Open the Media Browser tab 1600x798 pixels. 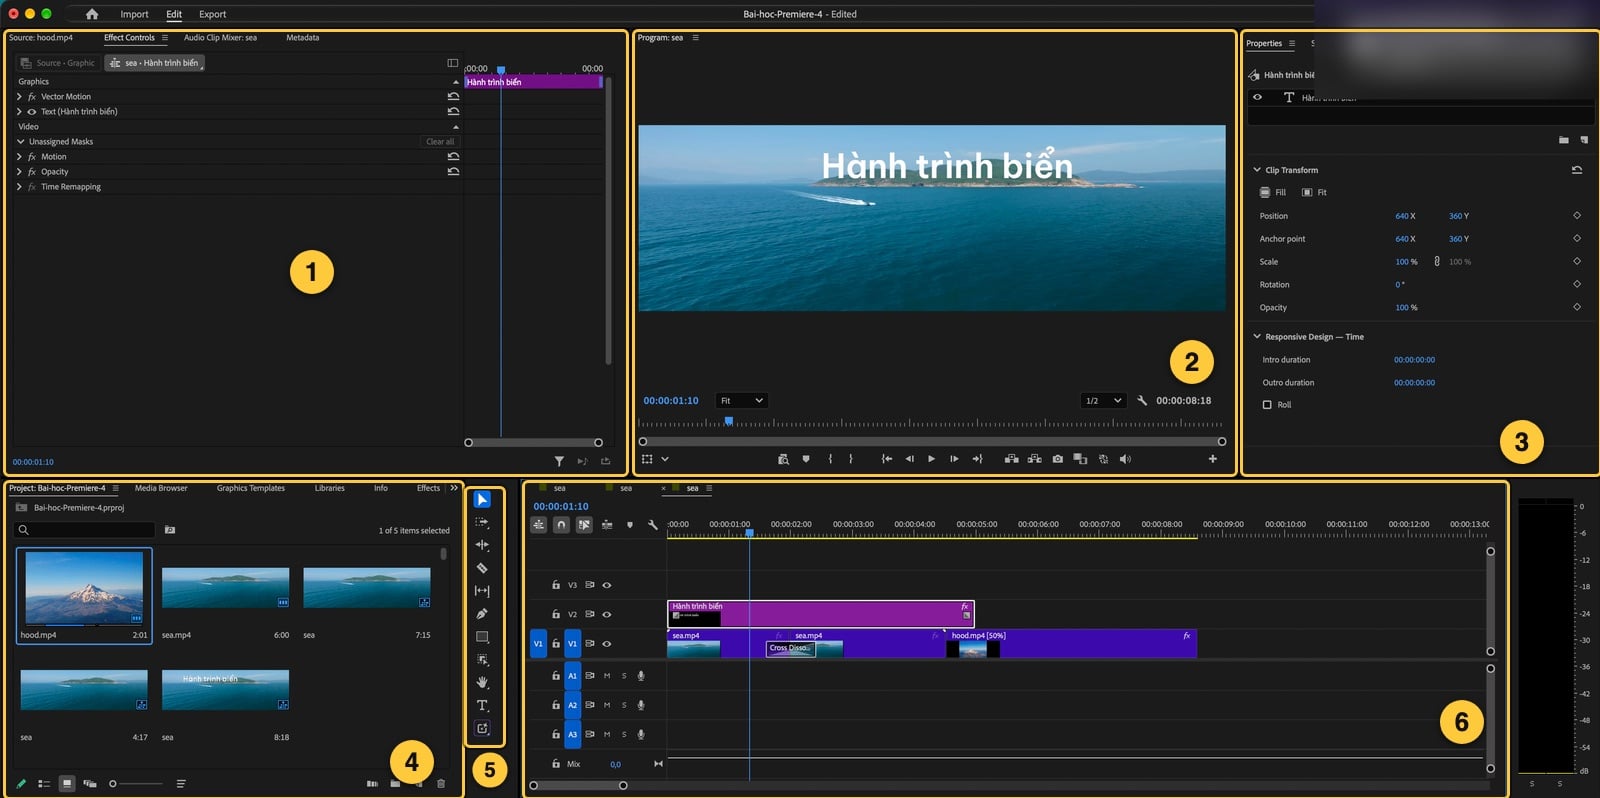click(x=161, y=488)
